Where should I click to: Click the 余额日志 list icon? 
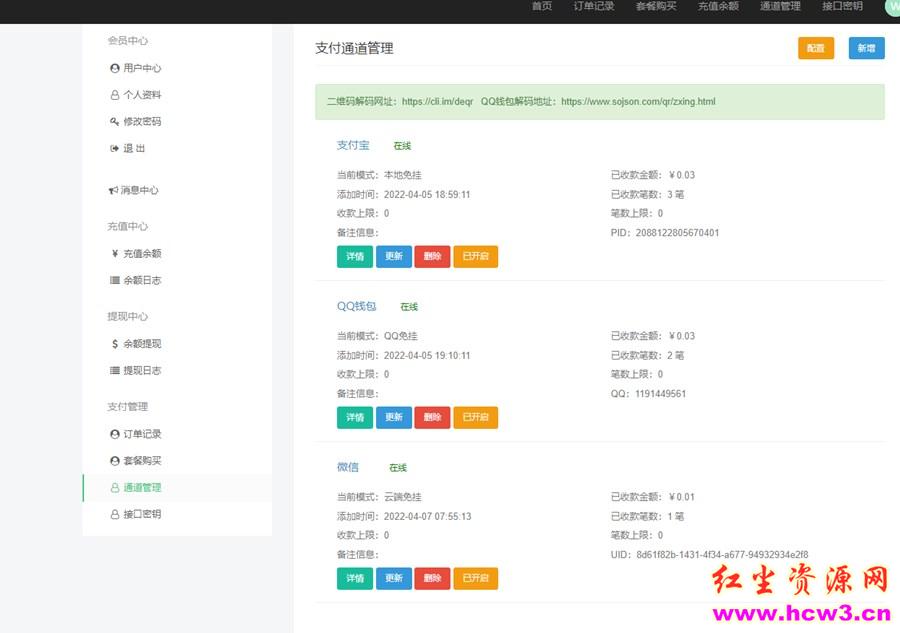click(115, 280)
